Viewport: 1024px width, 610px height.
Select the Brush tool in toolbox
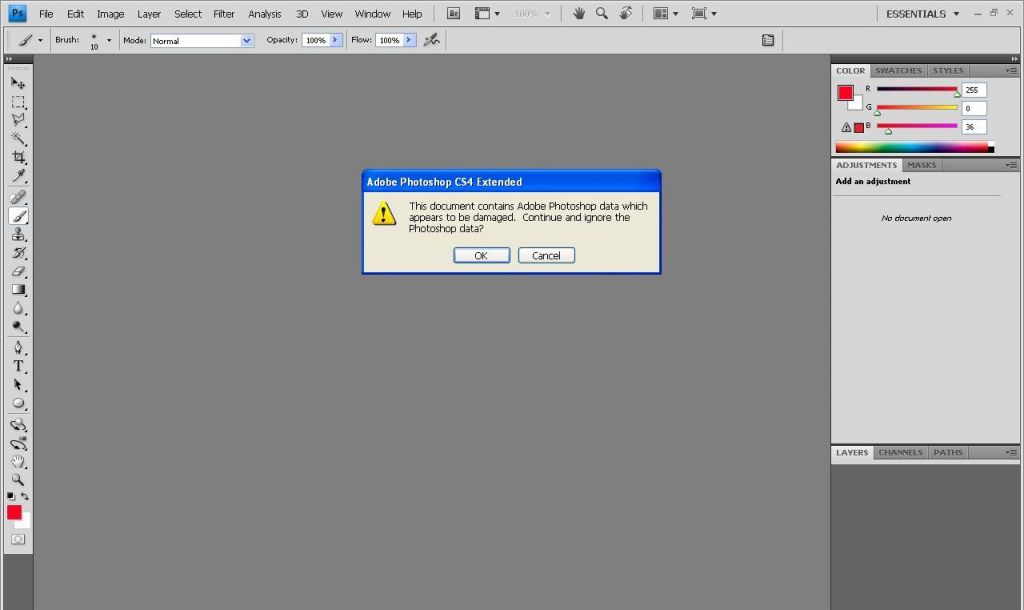18,216
